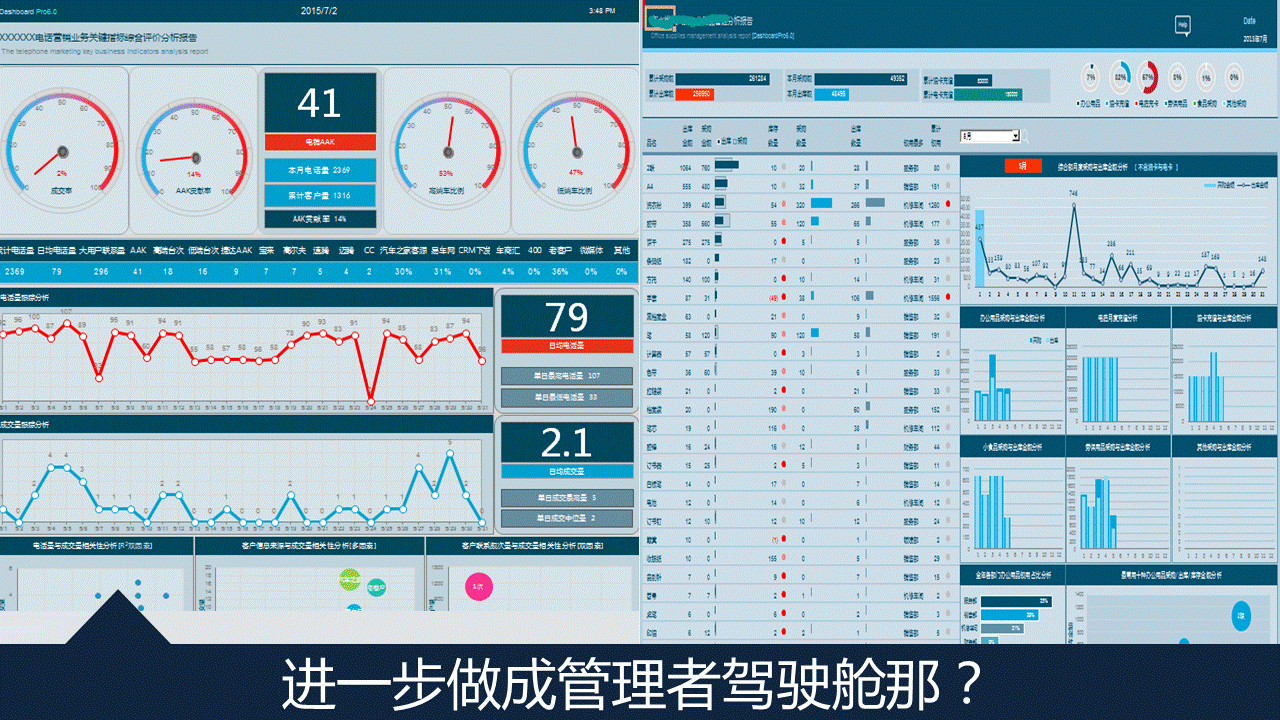The width and height of the screenshot is (1280, 720).
Task: Click the red dot in 1280 row
Action: 947,204
